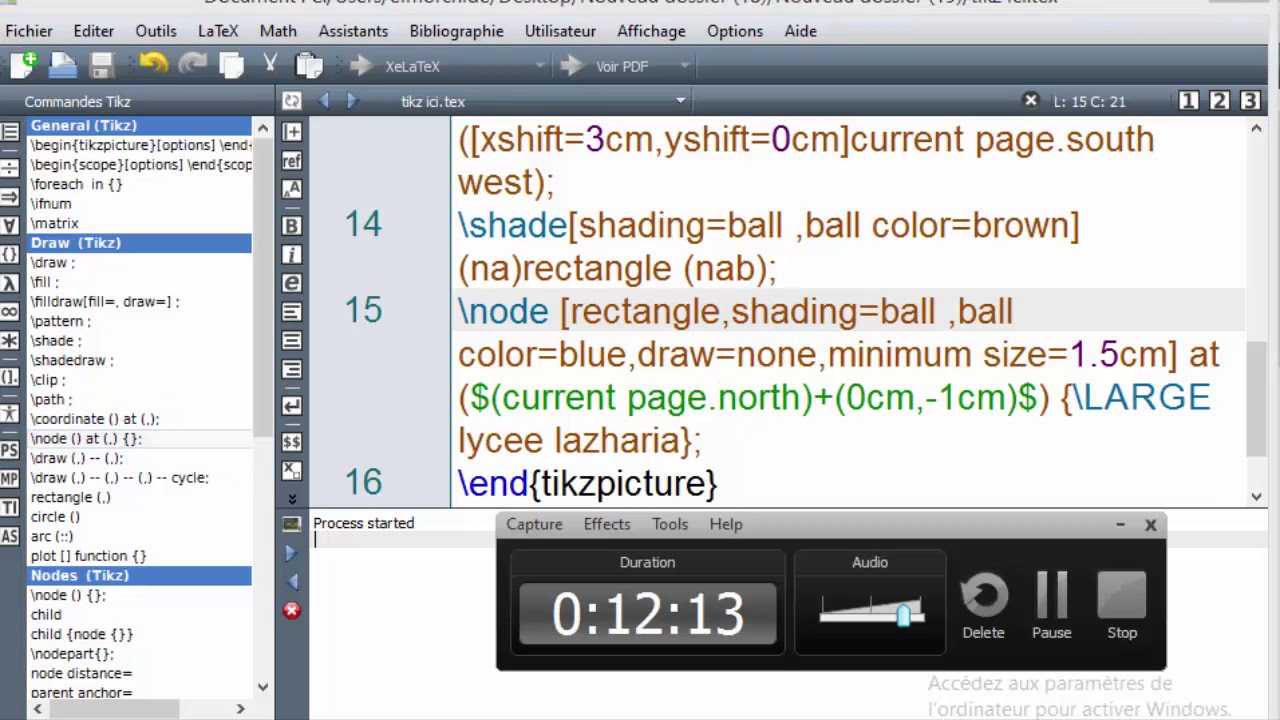Open the Bibliographie menu
Image resolution: width=1280 pixels, height=720 pixels.
point(456,31)
